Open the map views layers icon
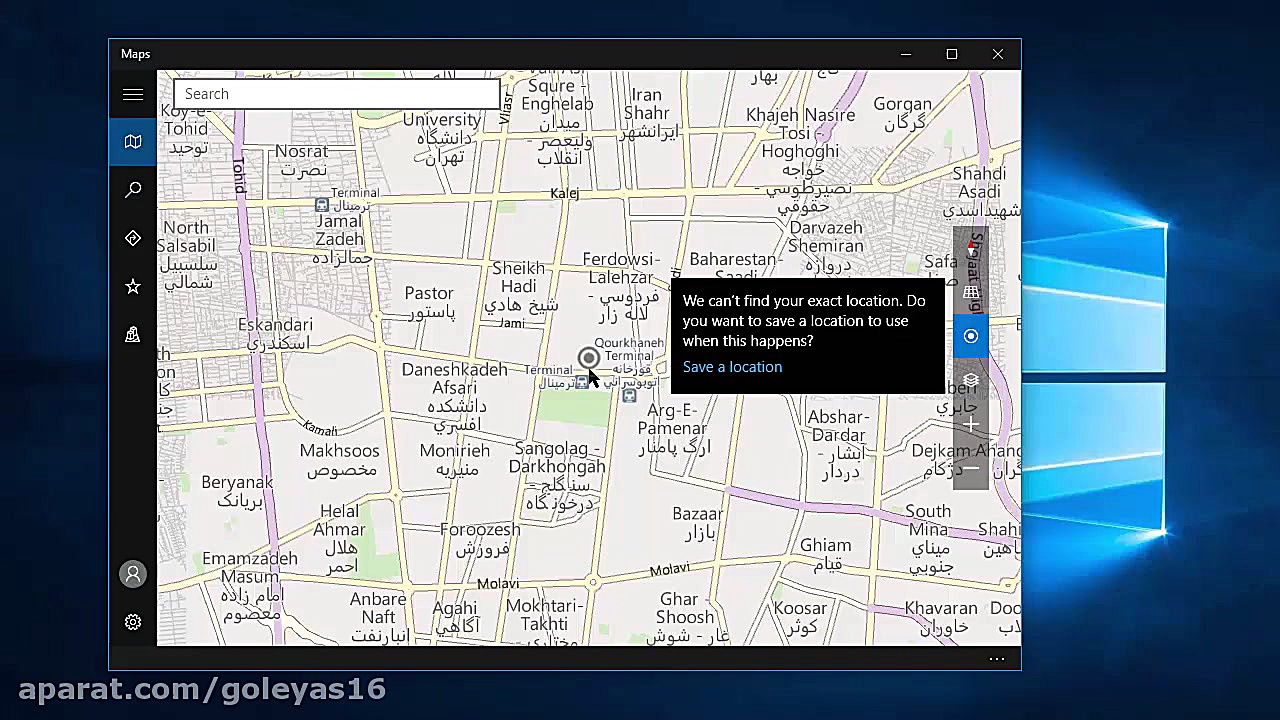 click(x=970, y=380)
